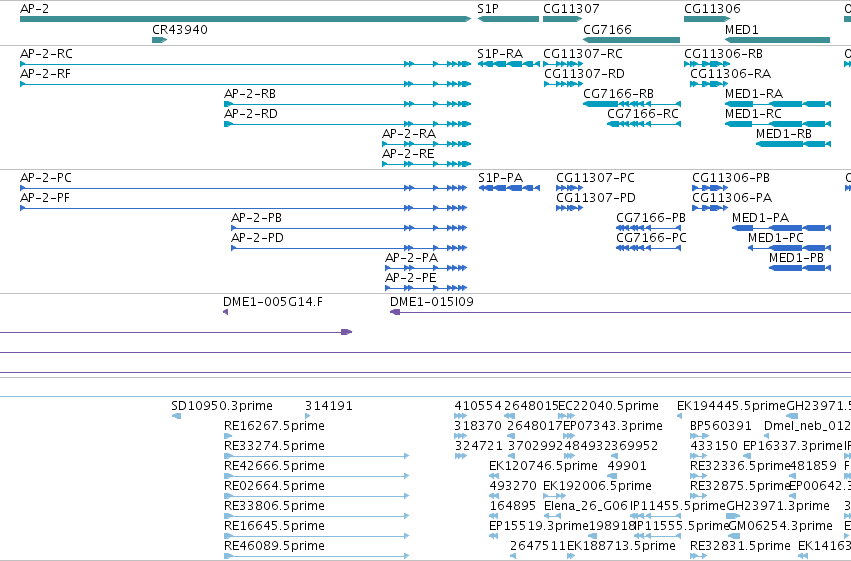This screenshot has width=851, height=561.
Task: Select EST 410554
Action: click(460, 416)
